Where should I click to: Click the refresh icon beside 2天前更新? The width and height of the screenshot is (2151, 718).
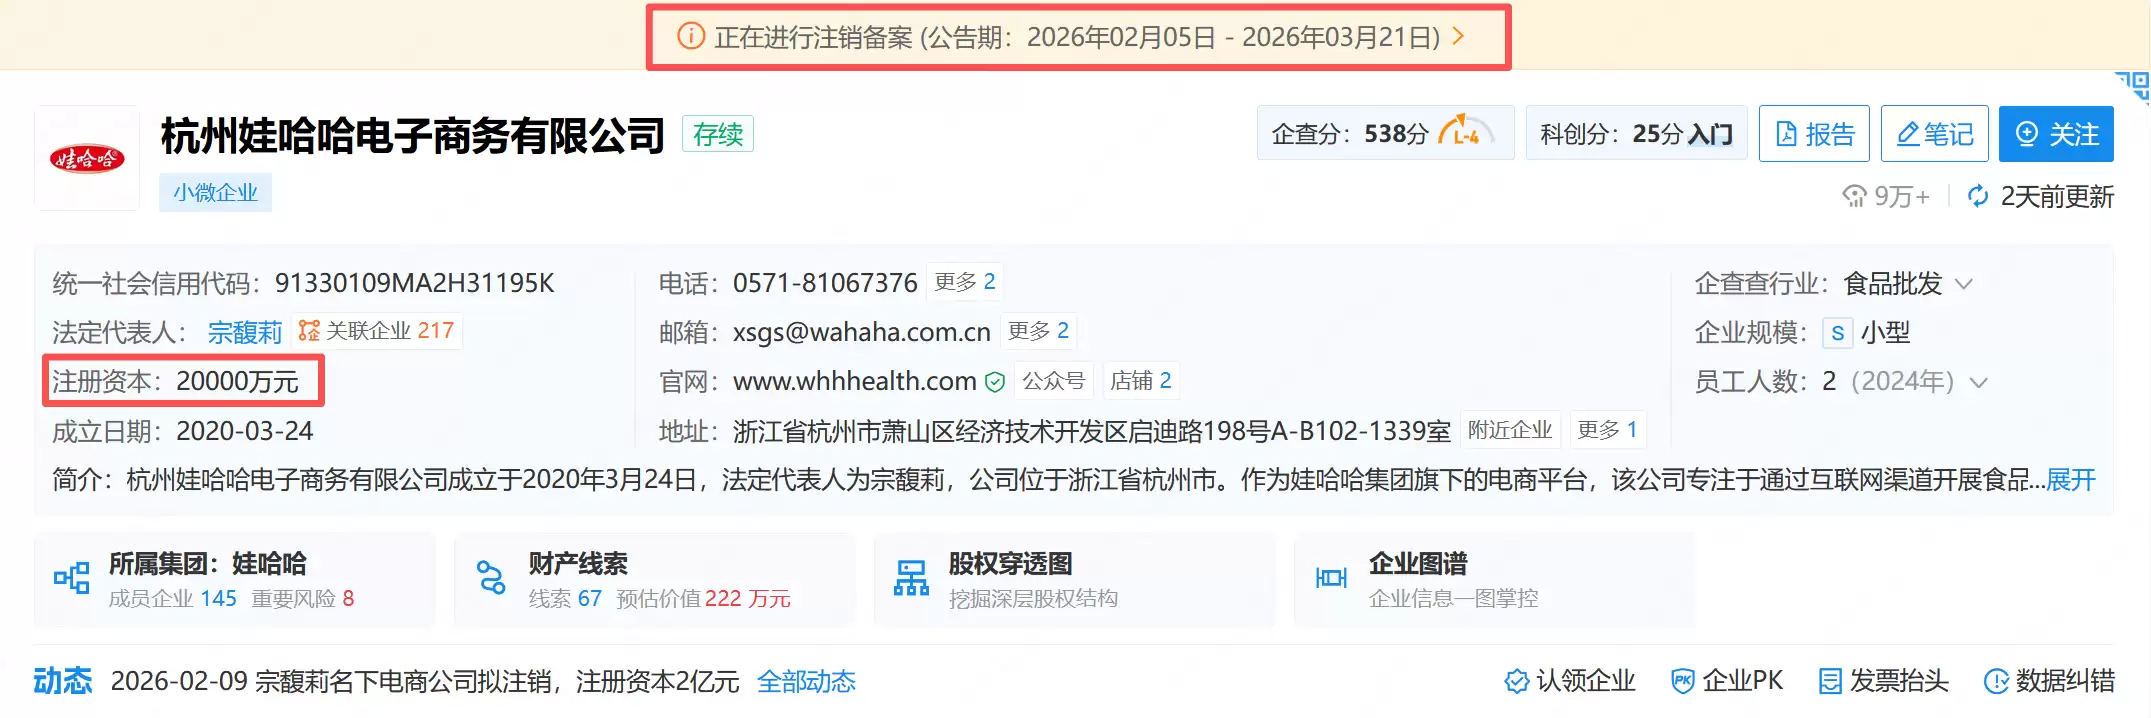point(1978,196)
